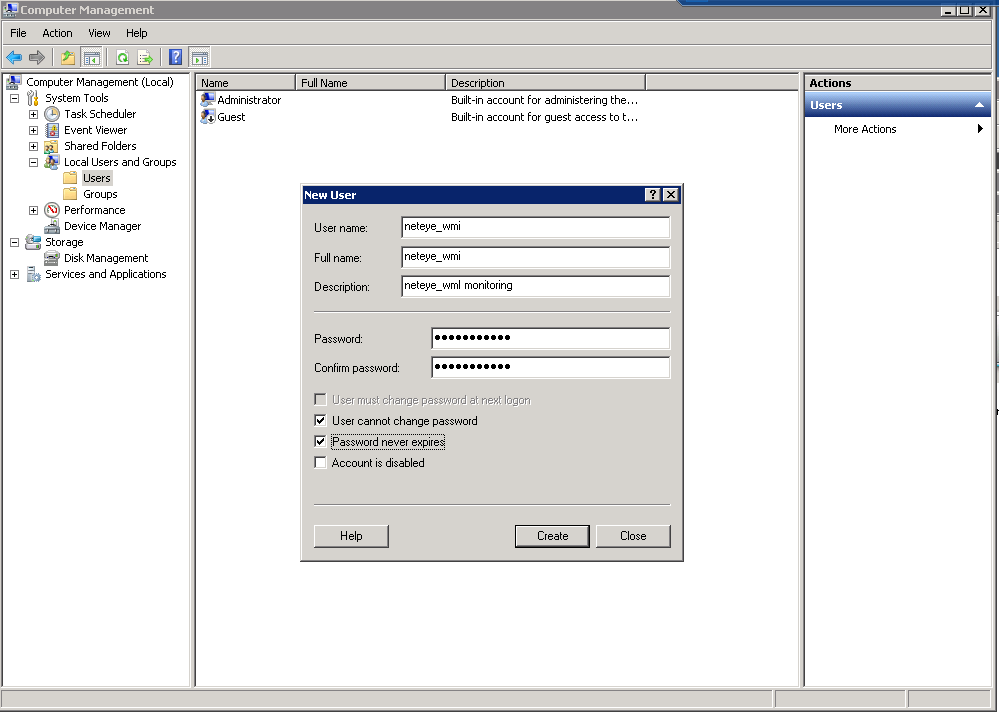Select Disk Management icon in tree
The height and width of the screenshot is (712, 999).
point(52,258)
